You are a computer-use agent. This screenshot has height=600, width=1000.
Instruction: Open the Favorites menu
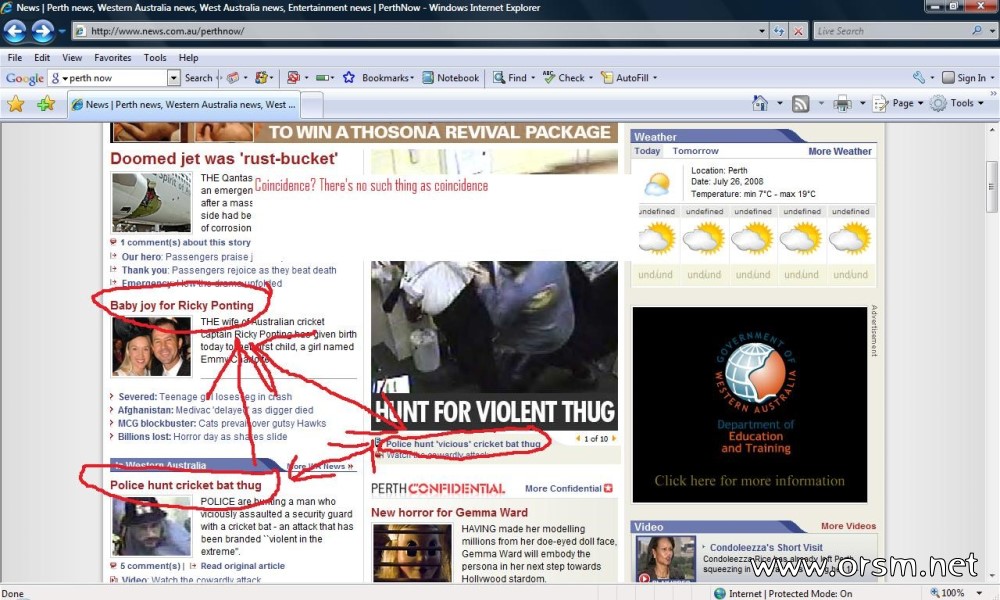coord(113,57)
